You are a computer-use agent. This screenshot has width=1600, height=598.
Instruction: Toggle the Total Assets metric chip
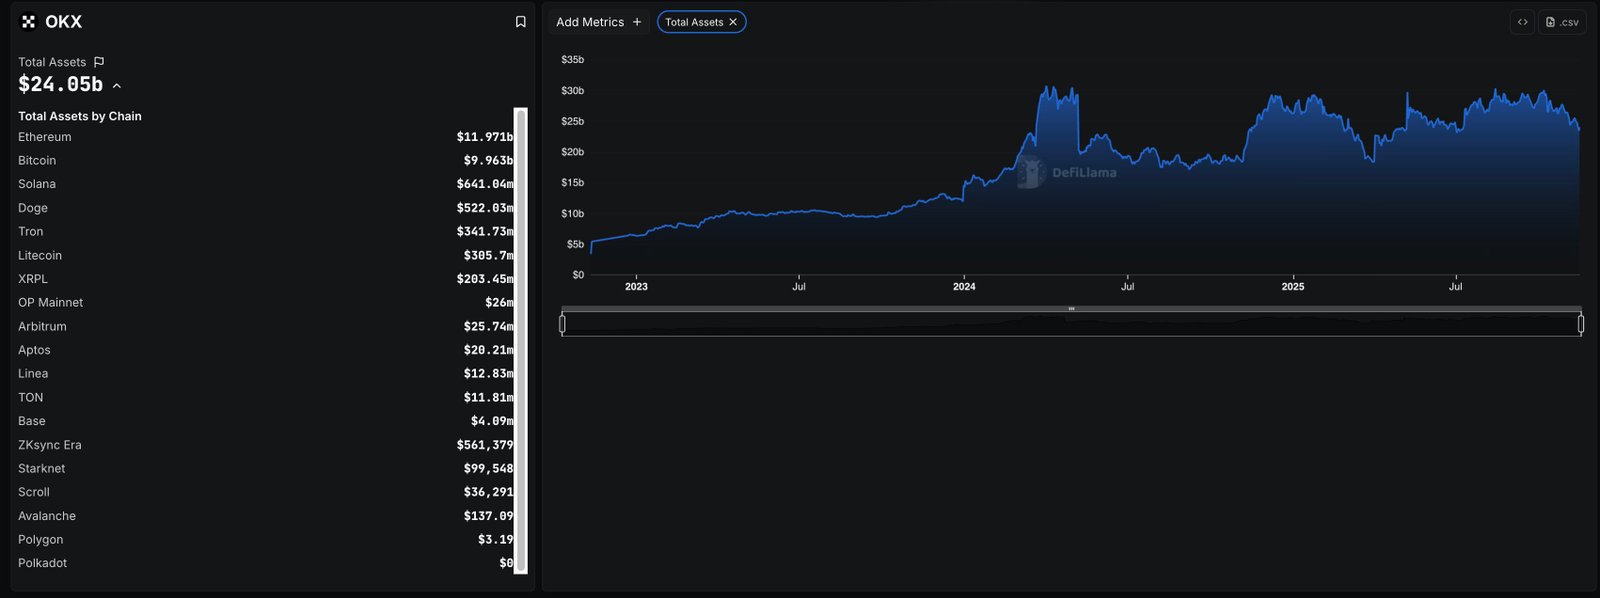(693, 22)
